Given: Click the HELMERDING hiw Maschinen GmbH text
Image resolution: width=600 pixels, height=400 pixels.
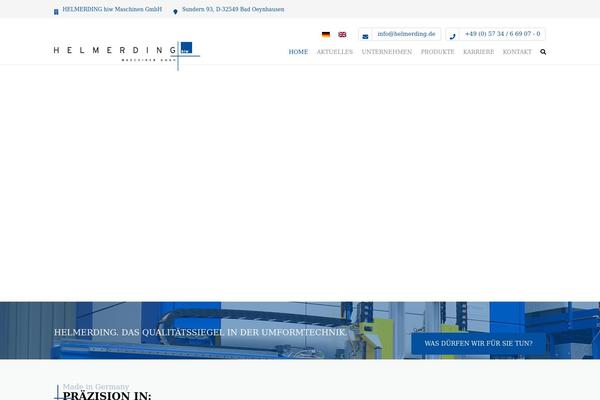Looking at the screenshot, I should point(112,9).
